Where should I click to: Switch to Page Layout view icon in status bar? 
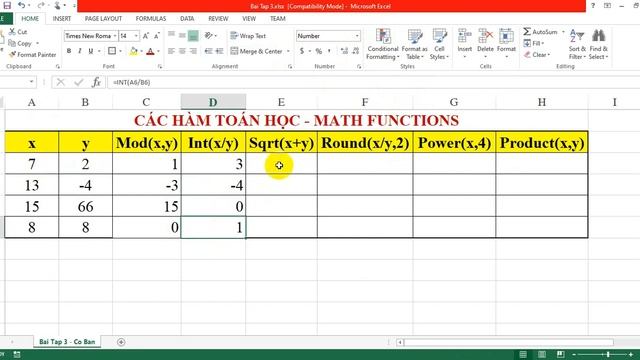[542, 354]
